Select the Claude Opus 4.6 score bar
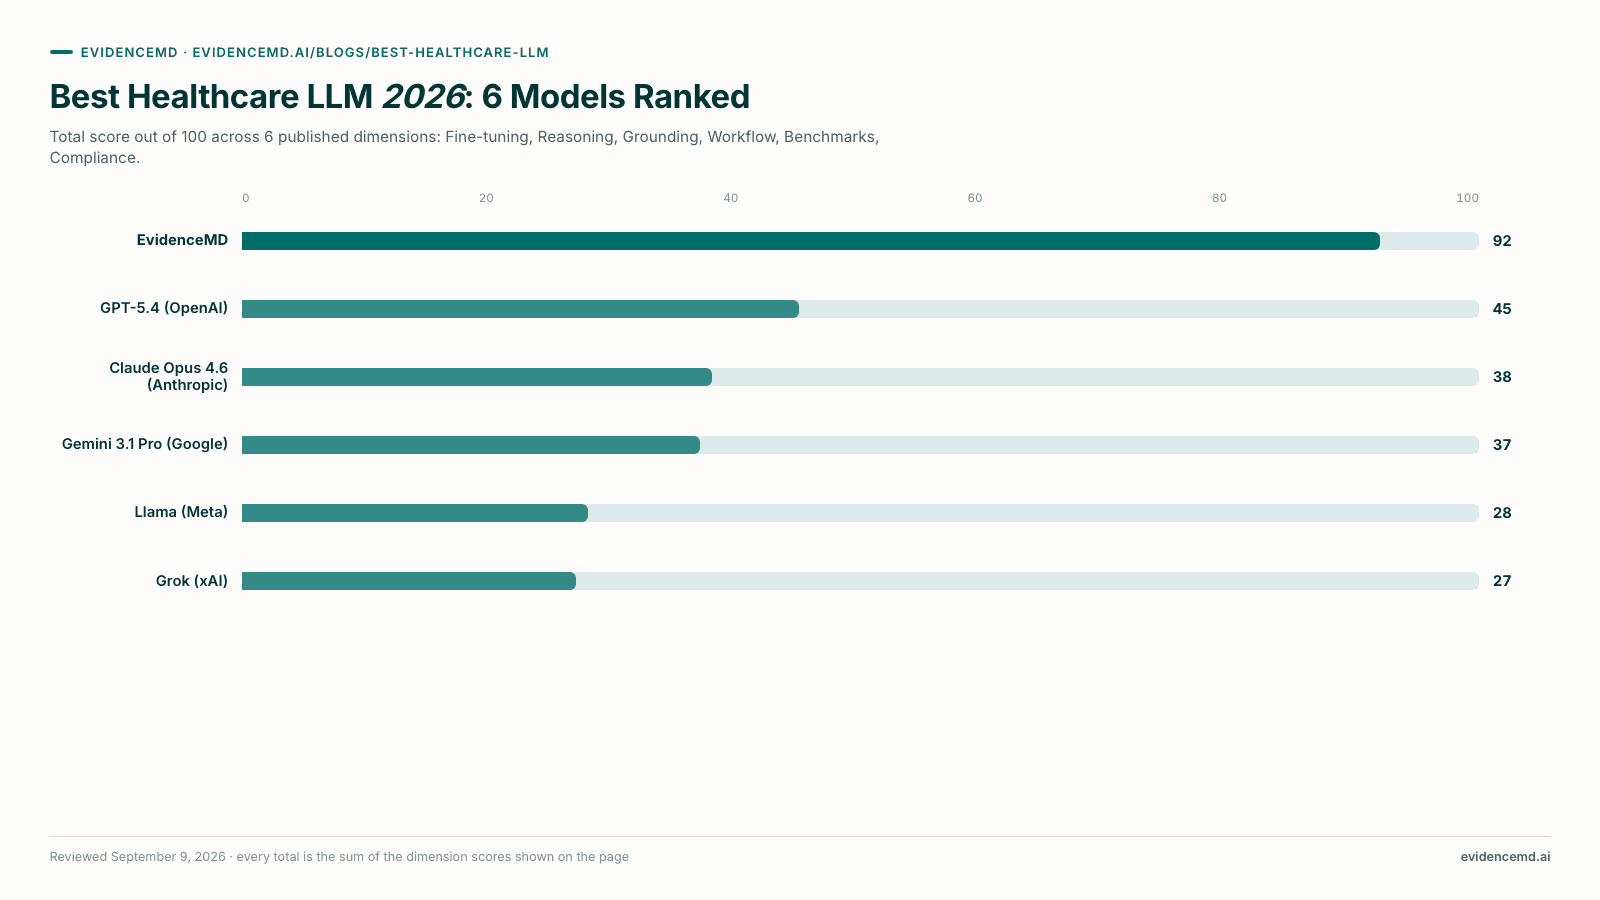Image resolution: width=1600 pixels, height=900 pixels. point(477,377)
